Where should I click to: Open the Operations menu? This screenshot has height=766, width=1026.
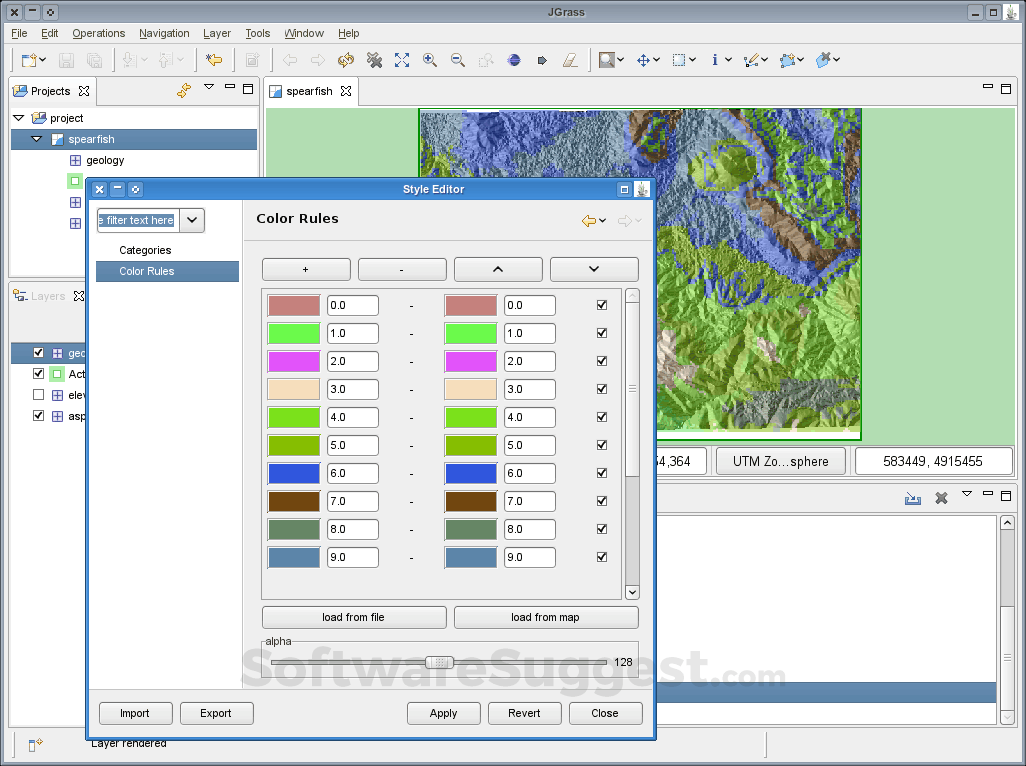98,33
